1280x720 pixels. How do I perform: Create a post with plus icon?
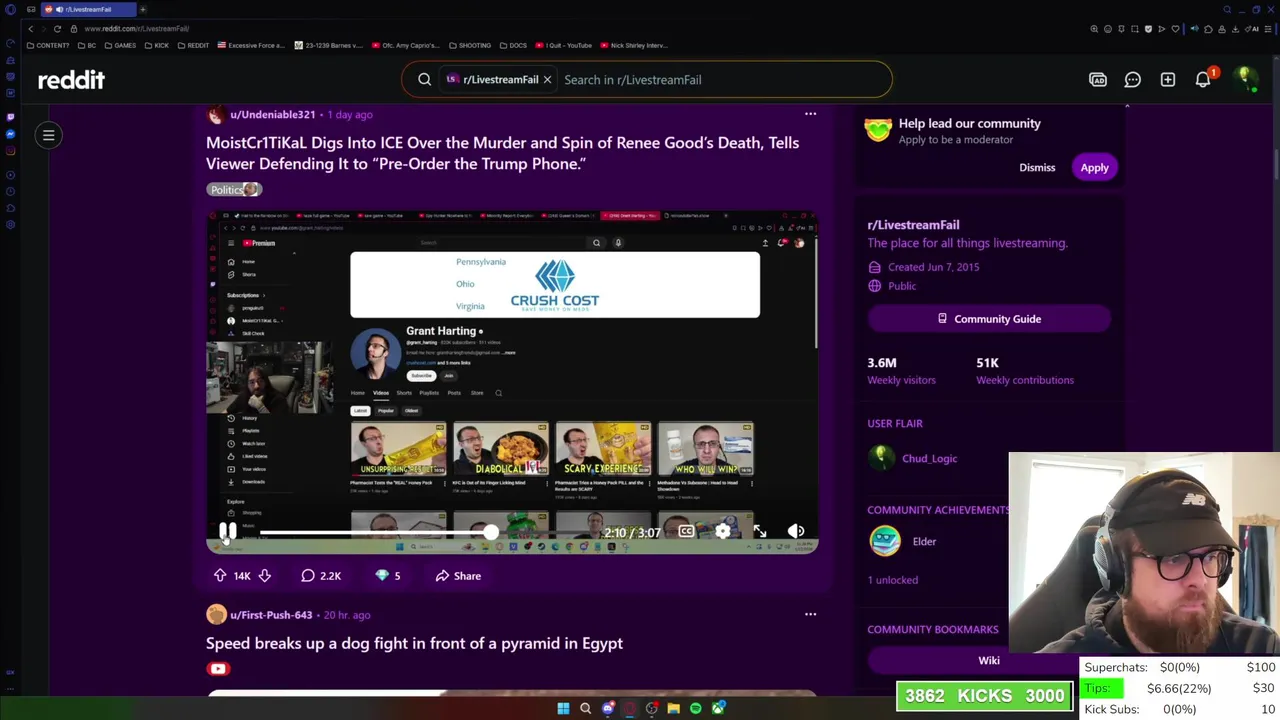click(x=1168, y=80)
